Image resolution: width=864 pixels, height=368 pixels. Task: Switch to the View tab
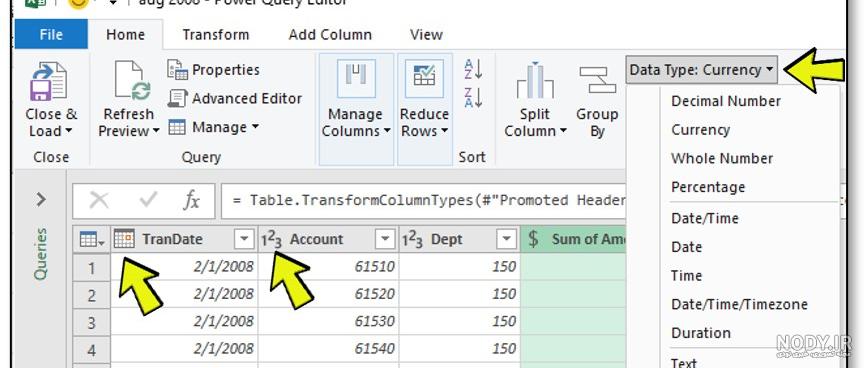(x=426, y=35)
